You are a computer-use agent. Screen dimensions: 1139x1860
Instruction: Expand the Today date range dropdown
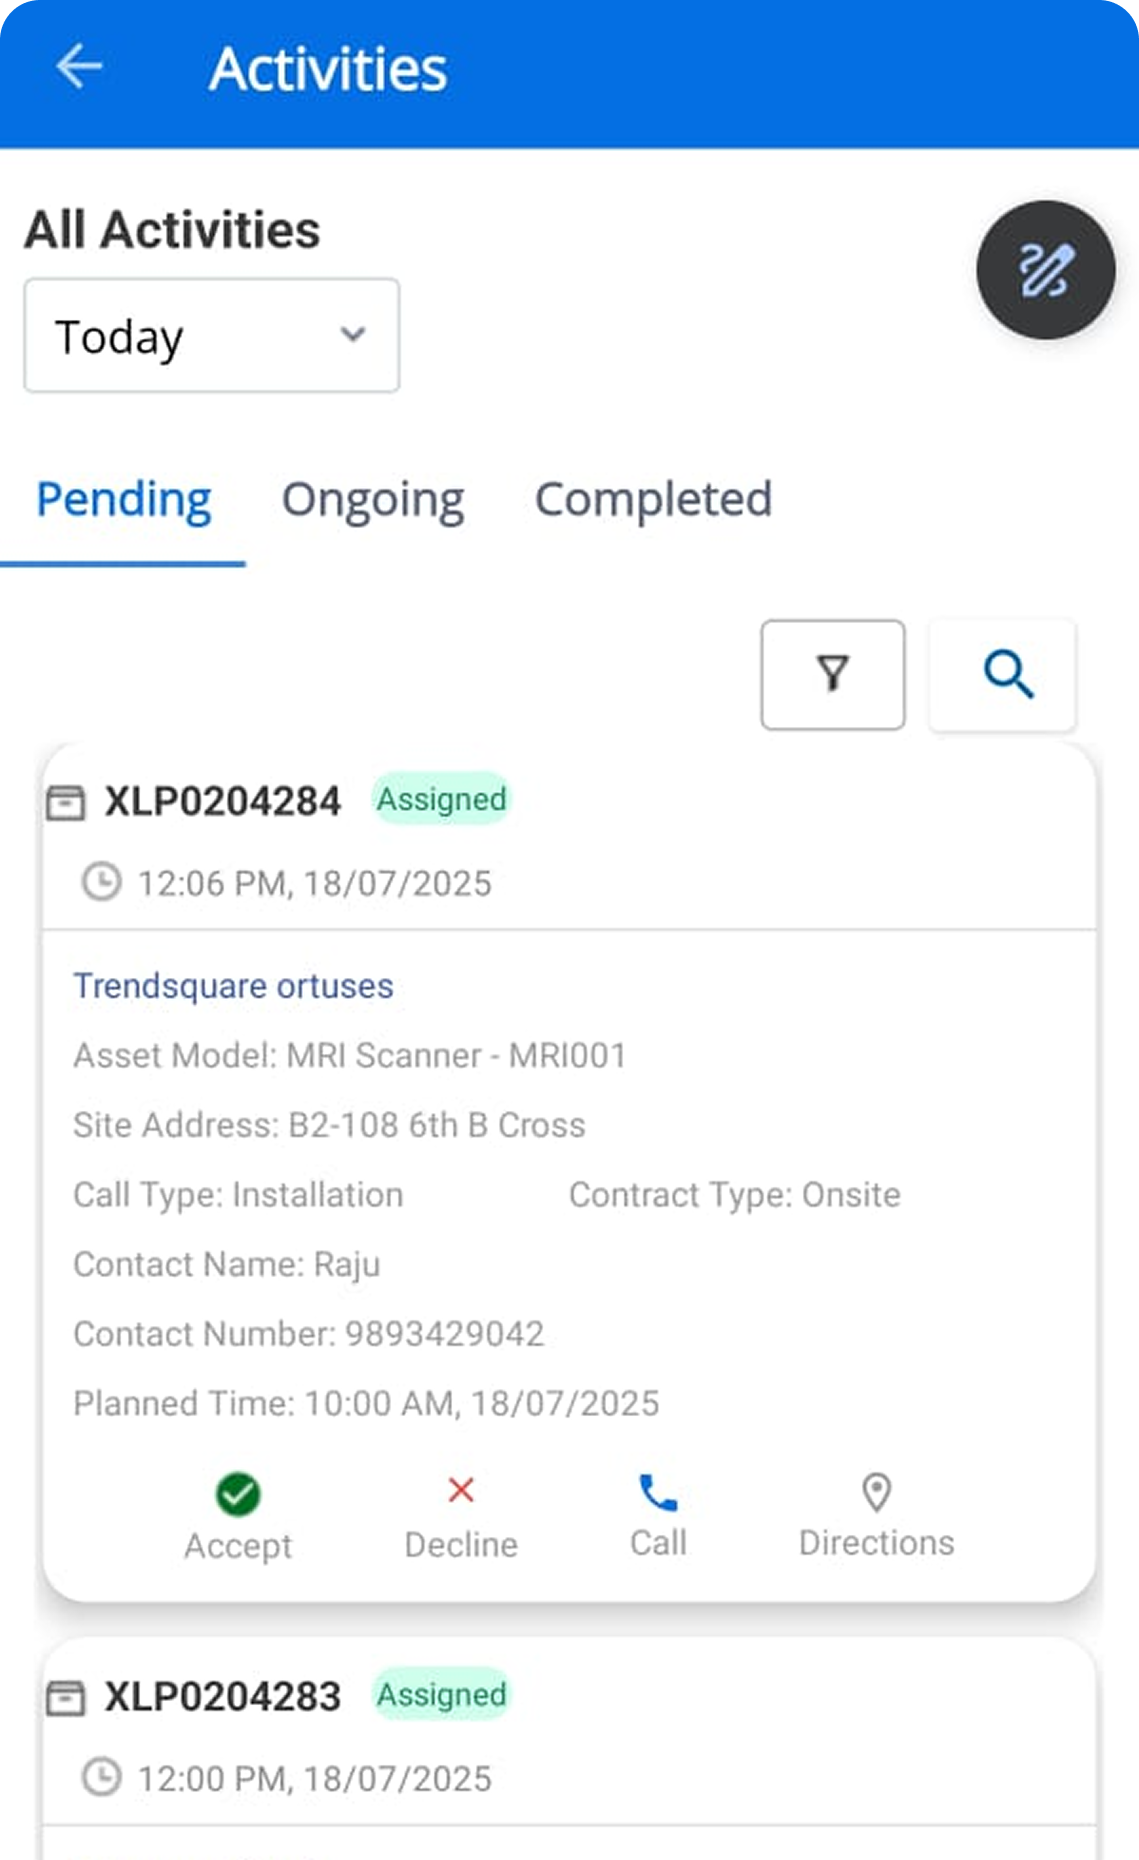(211, 336)
